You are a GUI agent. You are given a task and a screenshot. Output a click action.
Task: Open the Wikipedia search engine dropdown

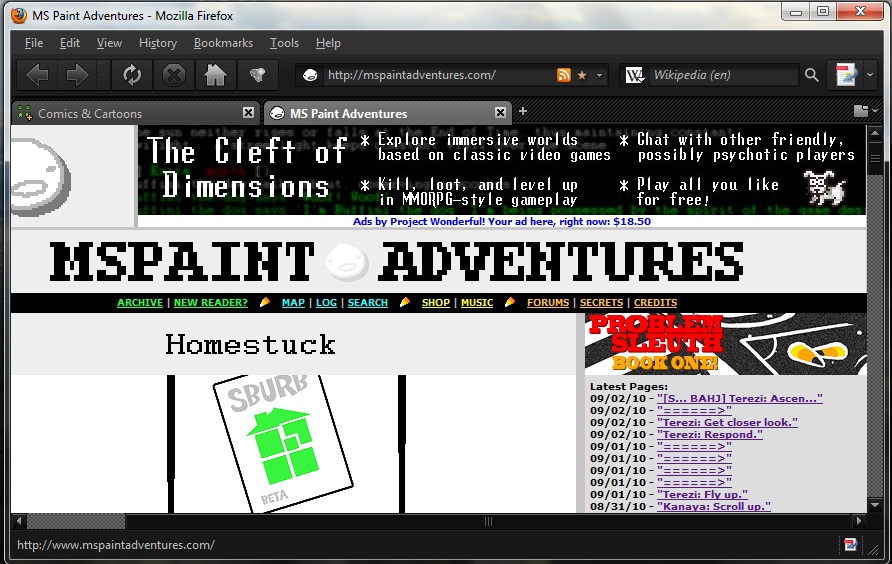click(635, 75)
